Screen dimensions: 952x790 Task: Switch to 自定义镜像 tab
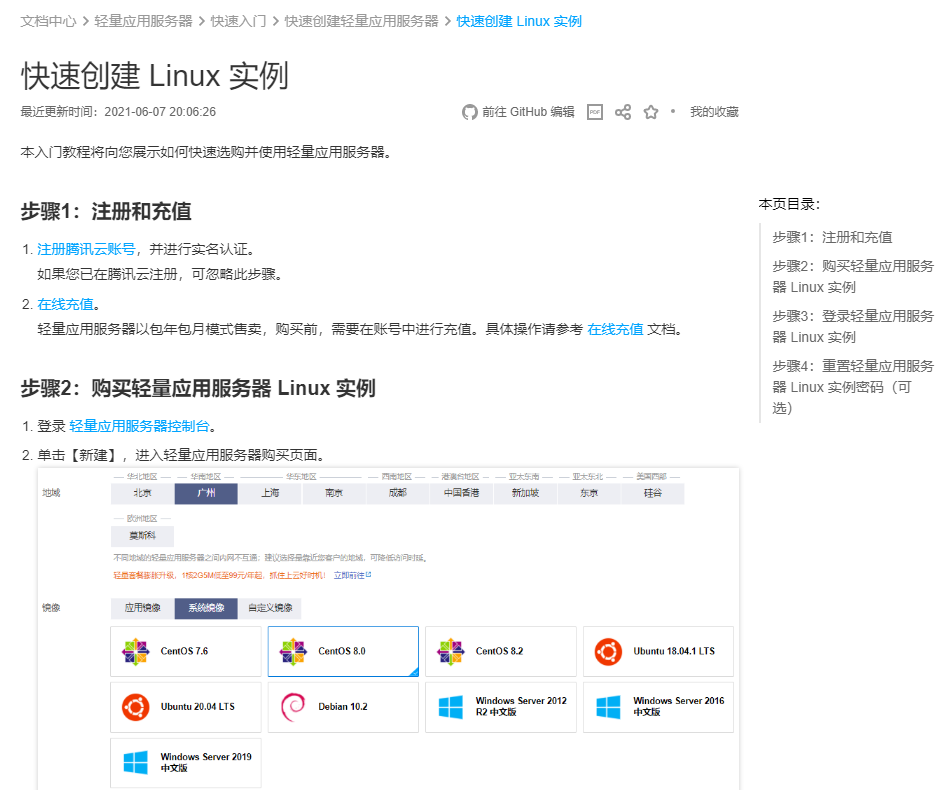point(270,608)
